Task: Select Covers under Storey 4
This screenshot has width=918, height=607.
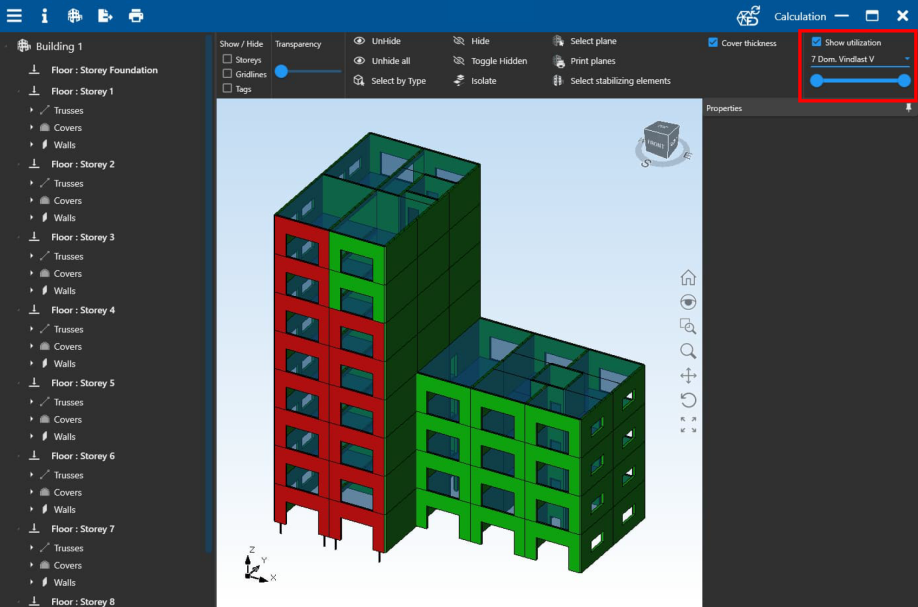Action: click(67, 347)
